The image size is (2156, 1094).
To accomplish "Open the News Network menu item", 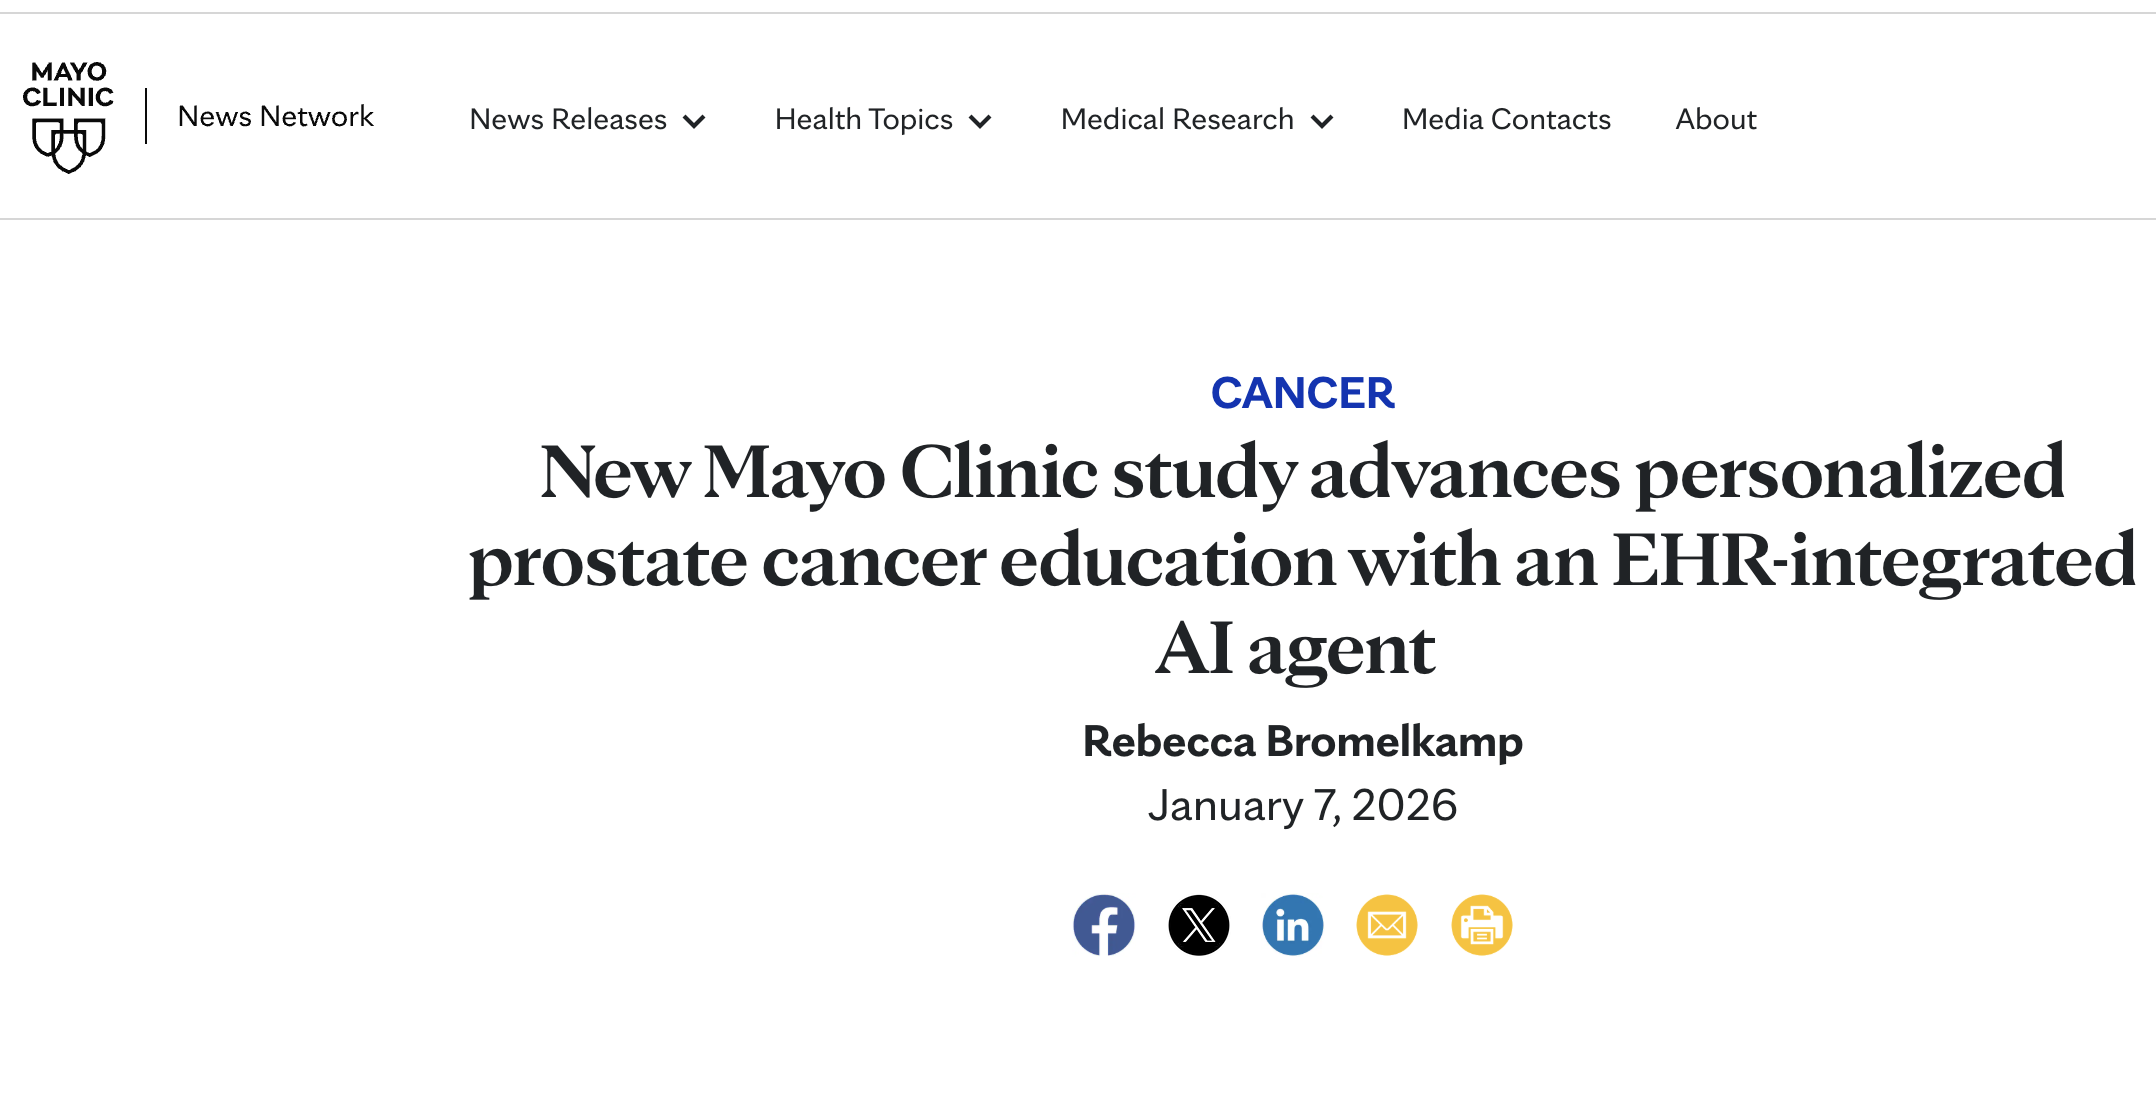I will tap(275, 117).
